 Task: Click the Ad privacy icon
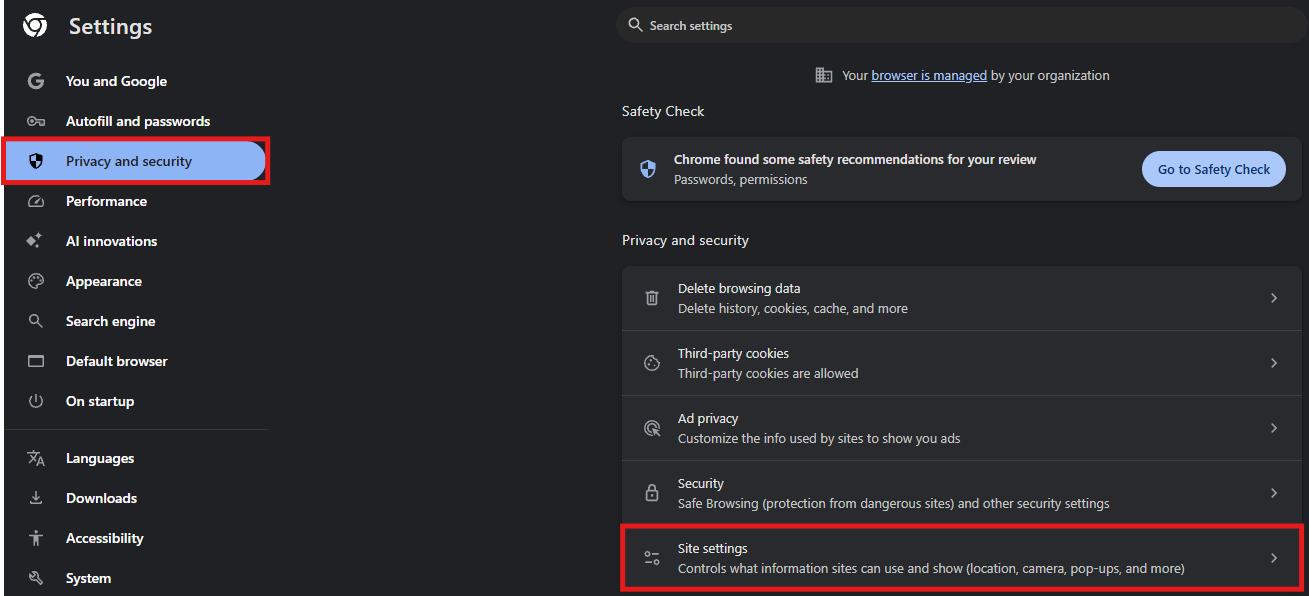coord(652,428)
